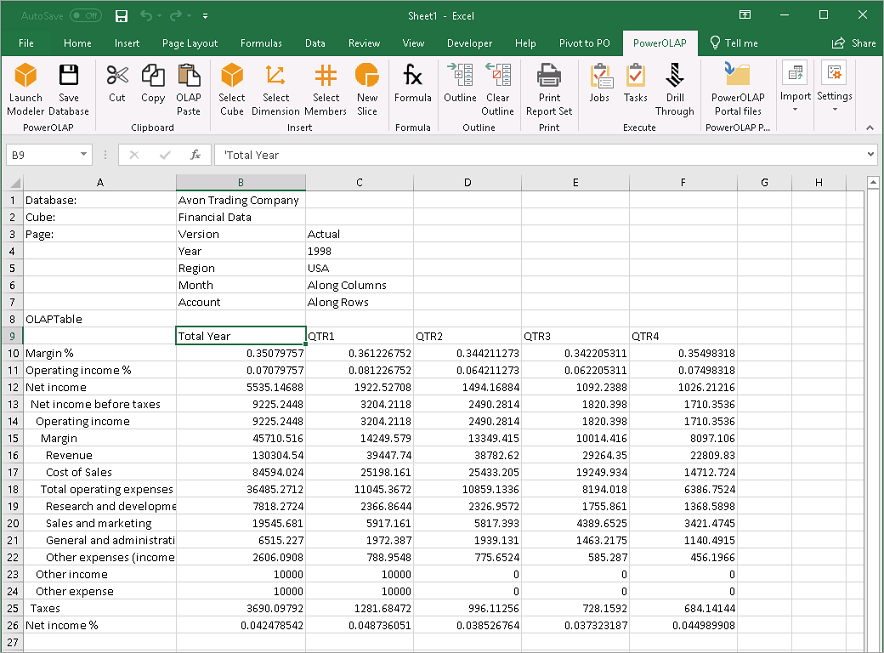Select column C header

[359, 182]
